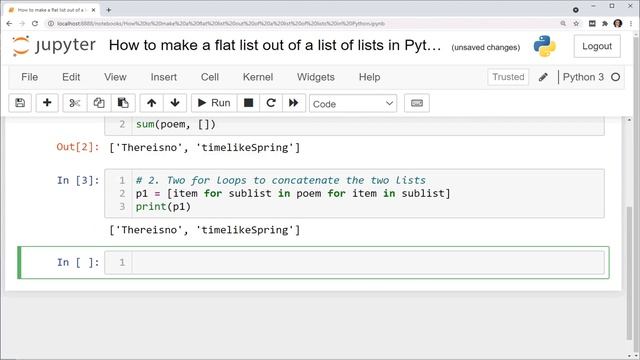Interrupt the kernel with stop icon

click(x=248, y=103)
